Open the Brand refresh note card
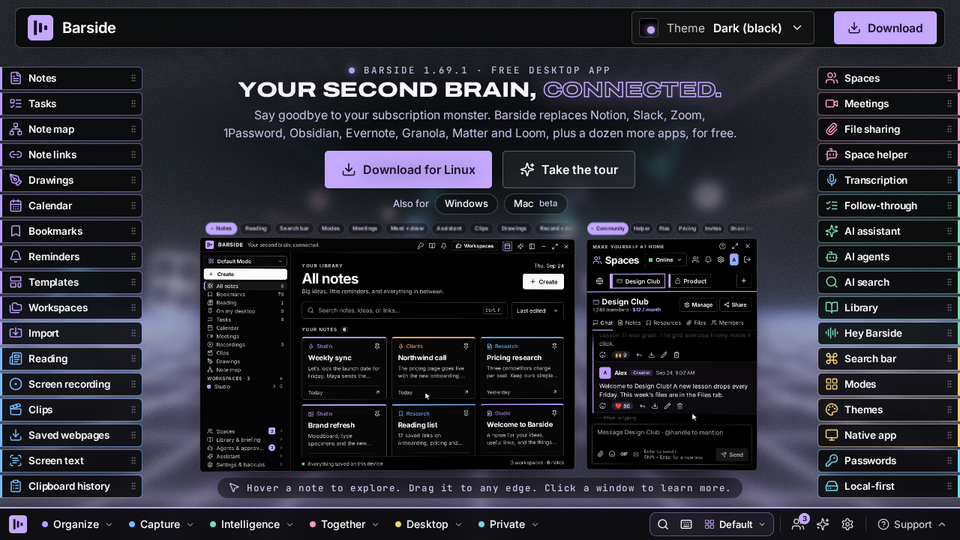The height and width of the screenshot is (540, 960). (x=344, y=430)
